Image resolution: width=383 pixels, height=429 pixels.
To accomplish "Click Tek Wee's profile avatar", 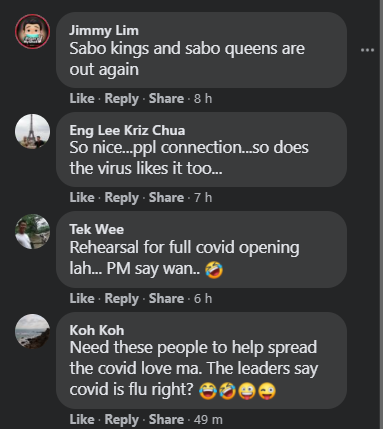I will click(x=32, y=231).
